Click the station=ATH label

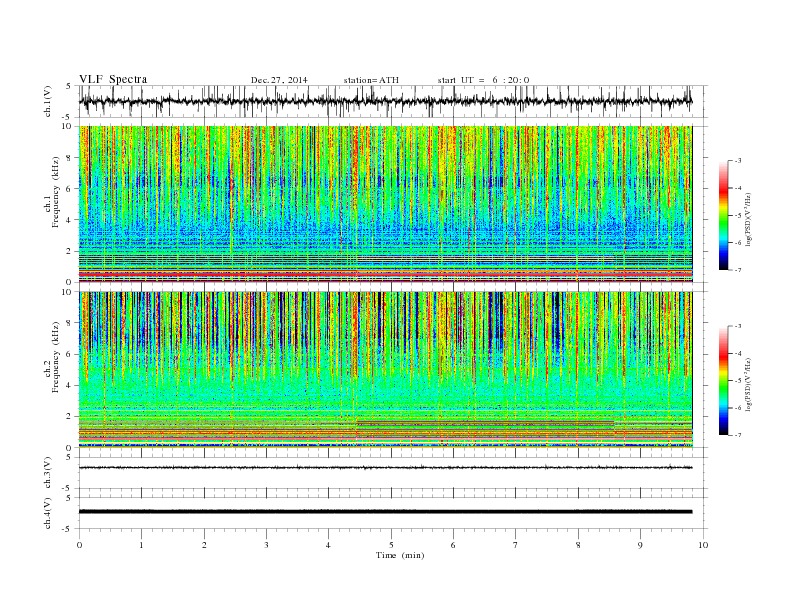tap(371, 80)
